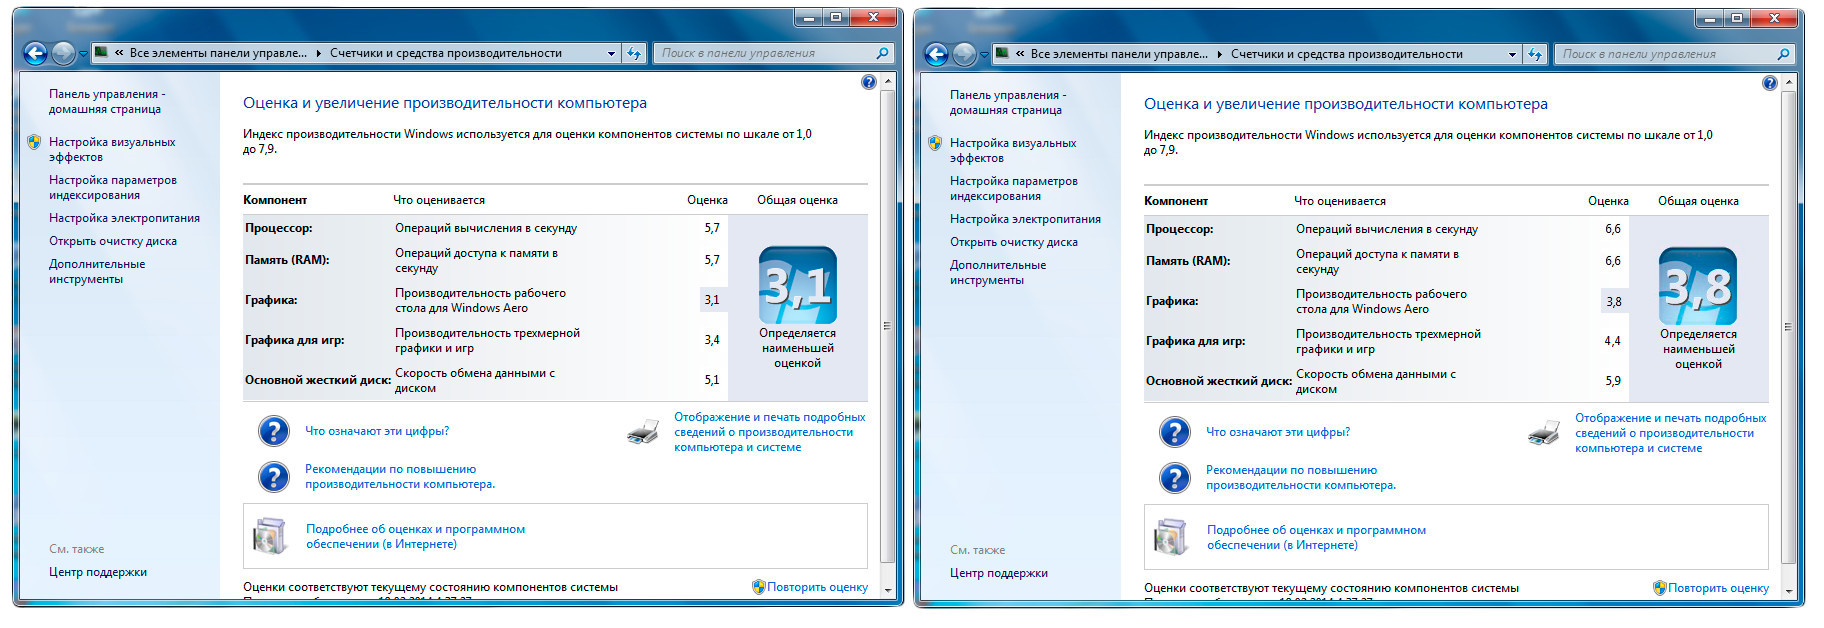Open 'Открыть очистку диска' in the right window
The image size is (1824, 628).
click(1013, 242)
